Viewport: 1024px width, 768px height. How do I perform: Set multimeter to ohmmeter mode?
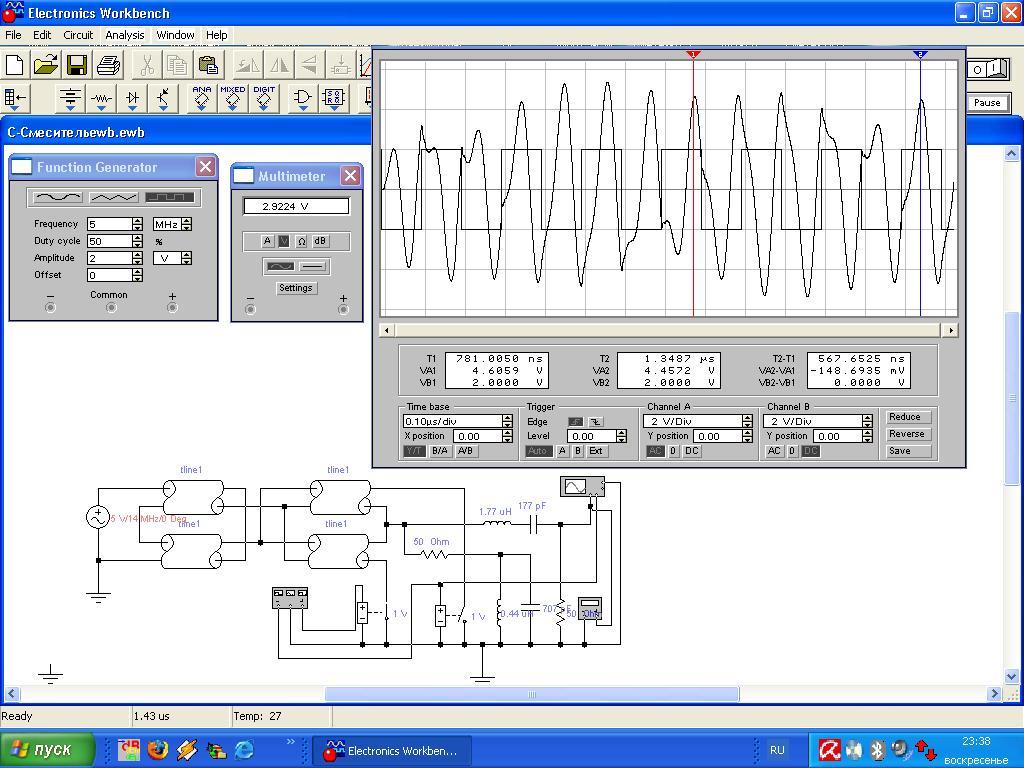coord(301,241)
